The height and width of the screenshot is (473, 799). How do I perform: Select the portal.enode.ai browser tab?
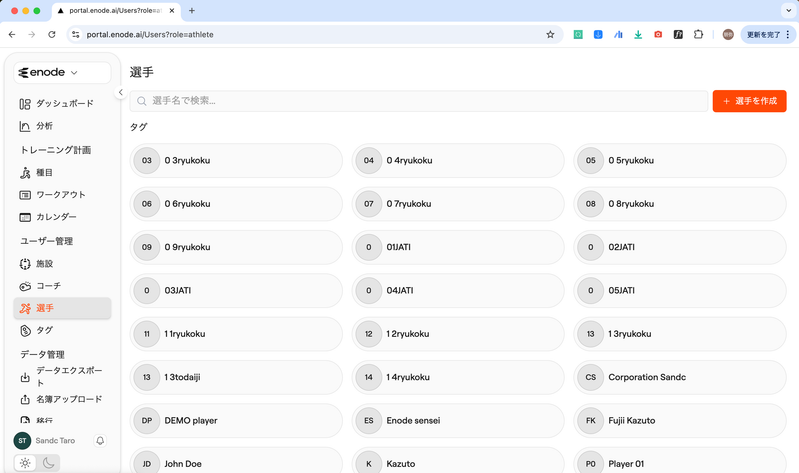pos(116,11)
